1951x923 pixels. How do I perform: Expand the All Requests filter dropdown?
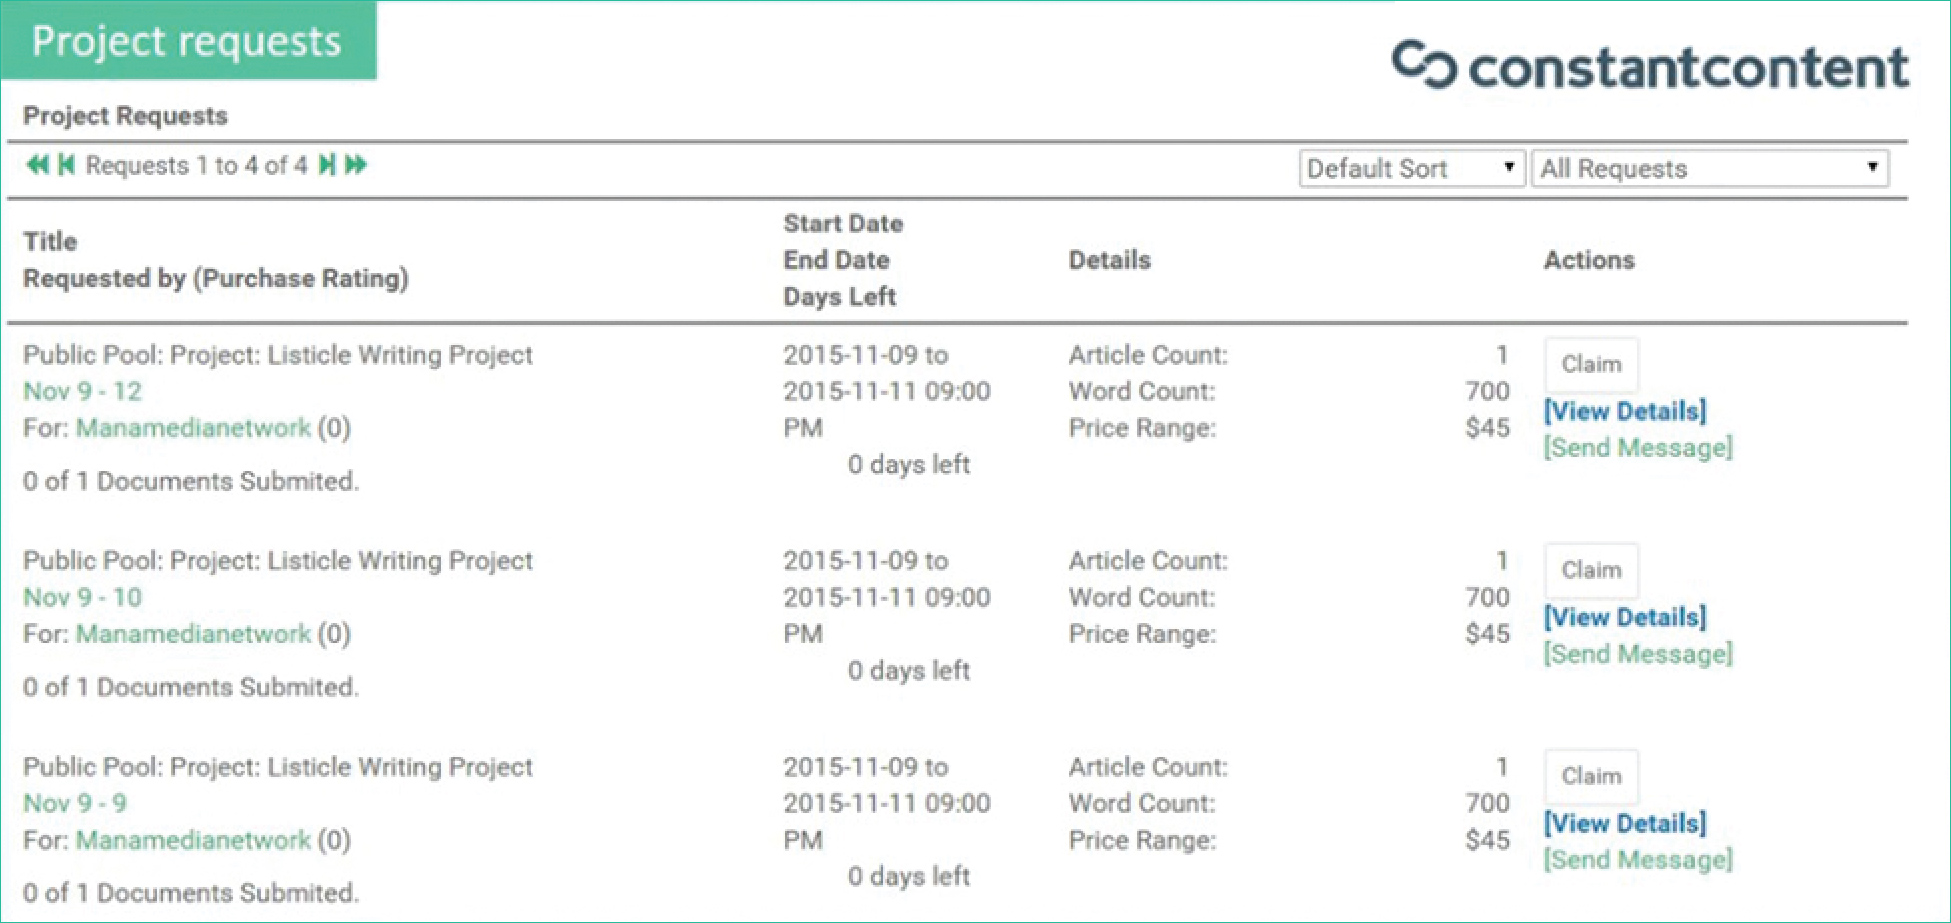point(1709,168)
